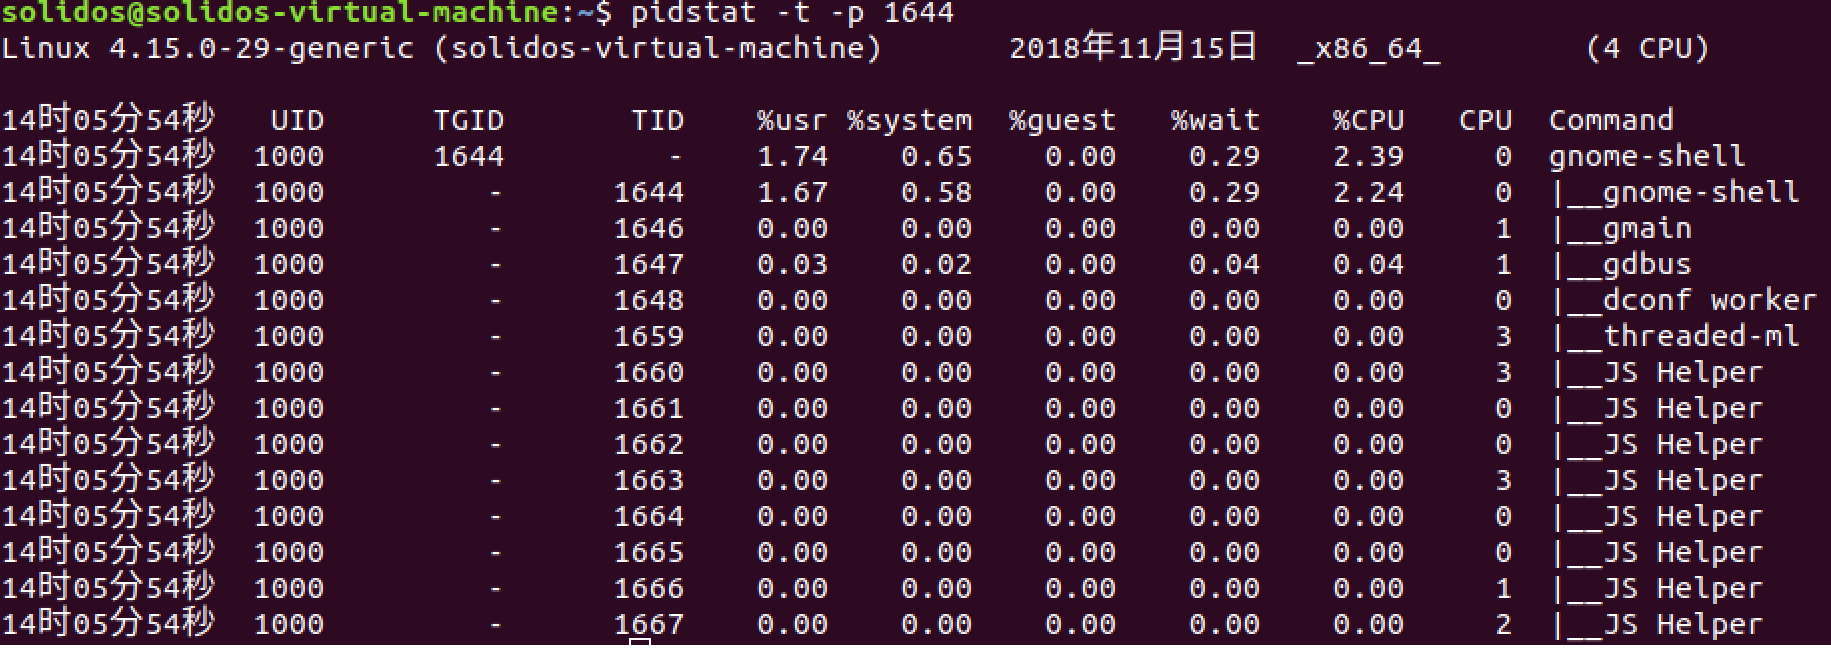1831x648 pixels.
Task: Click the gmain thread entry
Action: [1647, 230]
